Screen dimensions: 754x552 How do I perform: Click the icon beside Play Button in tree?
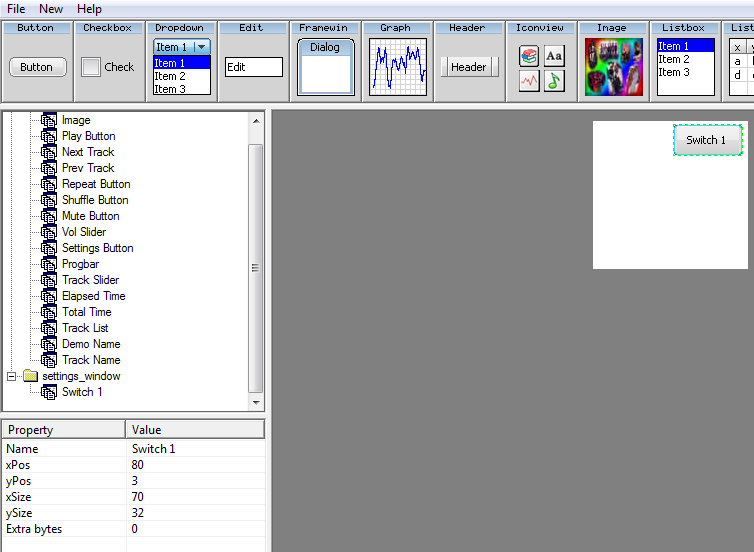click(x=49, y=136)
